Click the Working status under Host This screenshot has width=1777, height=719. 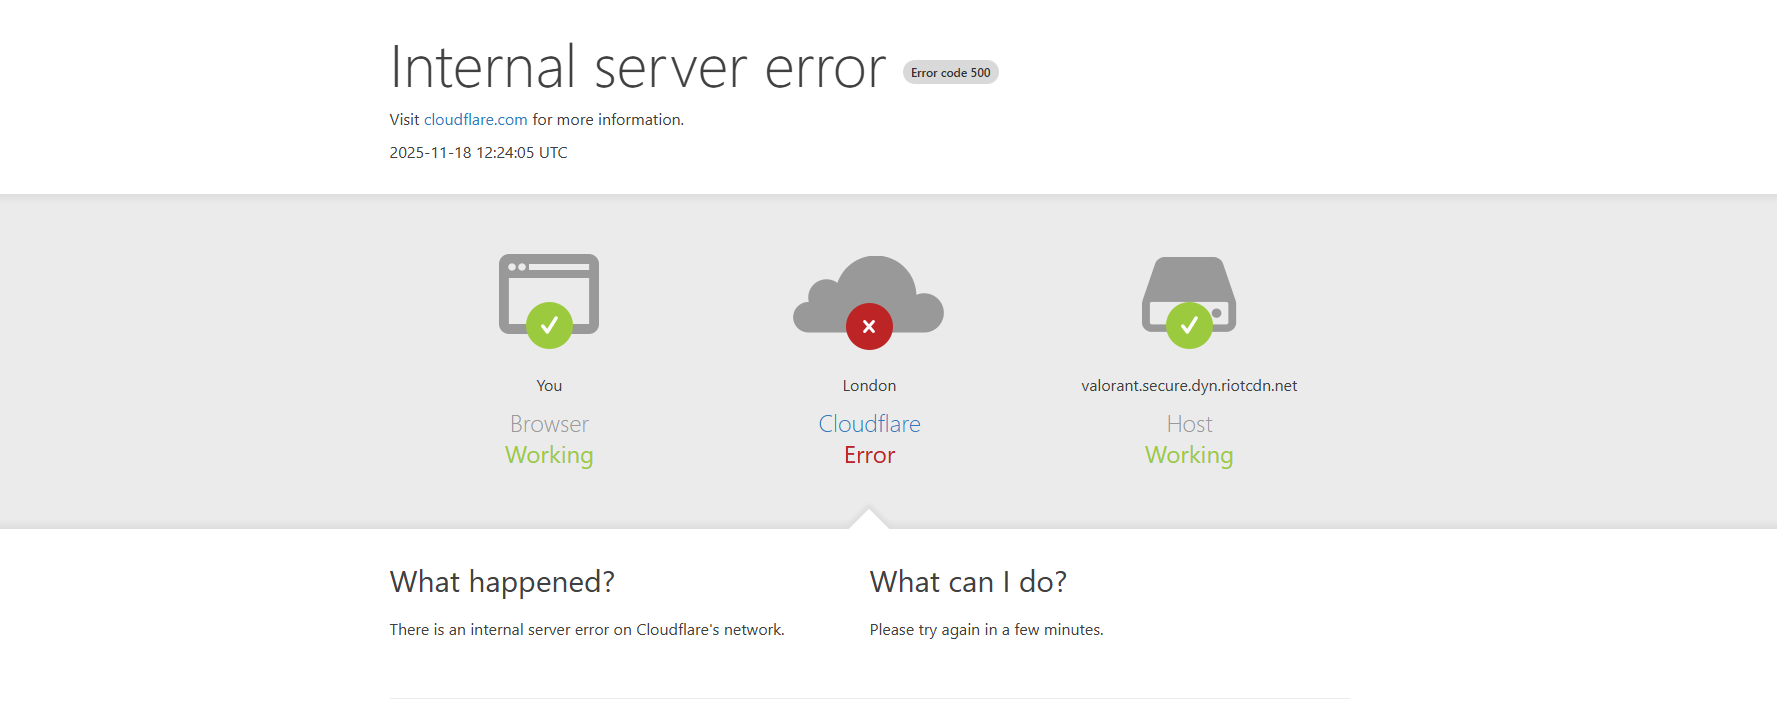1189,456
